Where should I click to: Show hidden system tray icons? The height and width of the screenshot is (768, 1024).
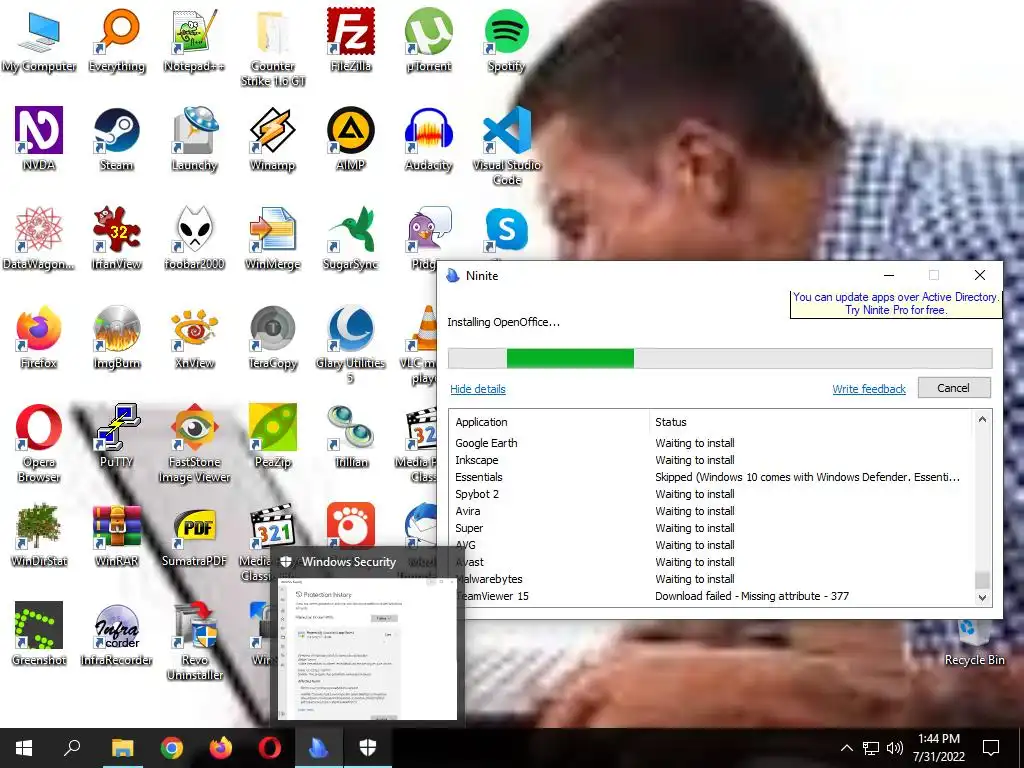click(x=846, y=748)
